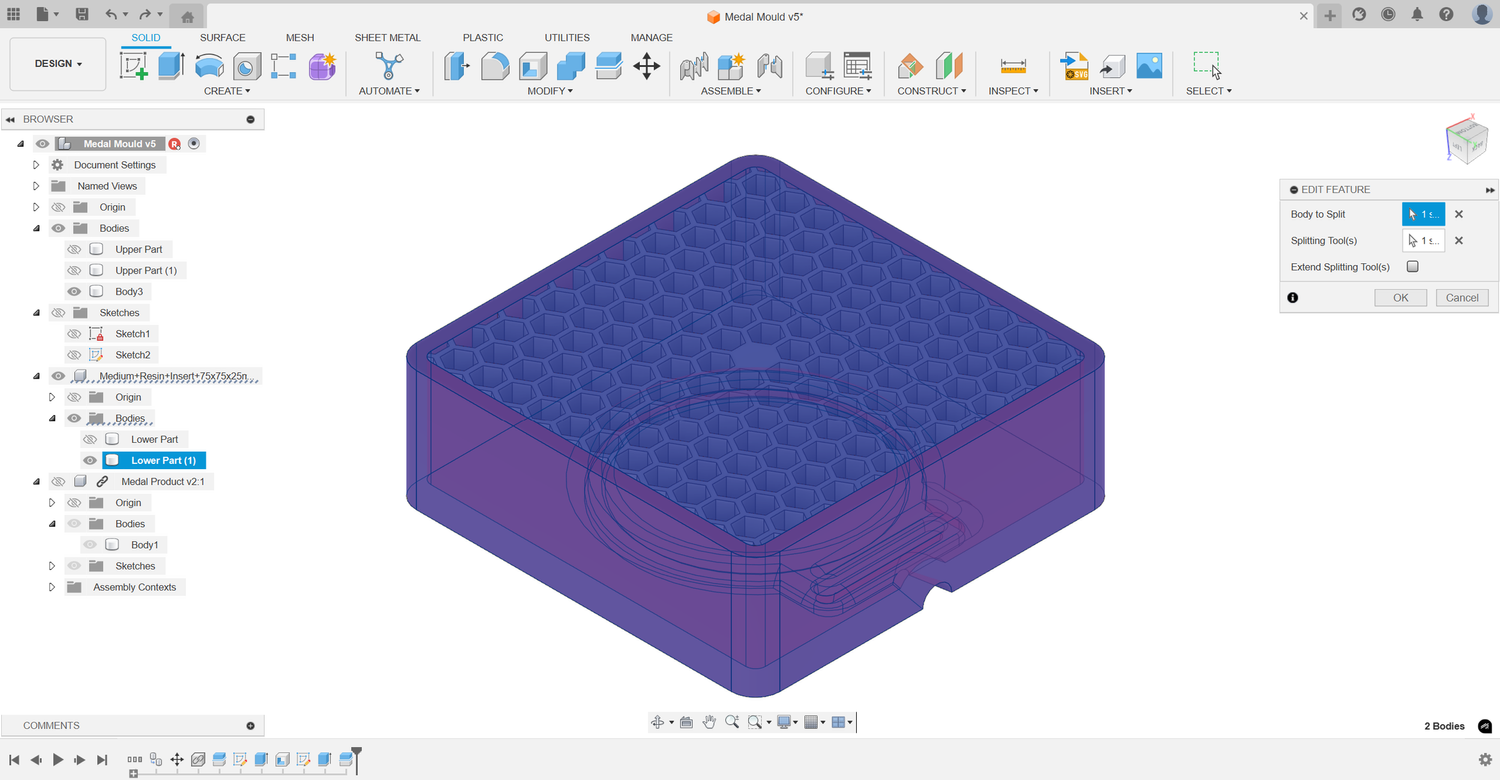Select the Offset Plane construct tool
Image resolution: width=1500 pixels, height=780 pixels.
911,66
